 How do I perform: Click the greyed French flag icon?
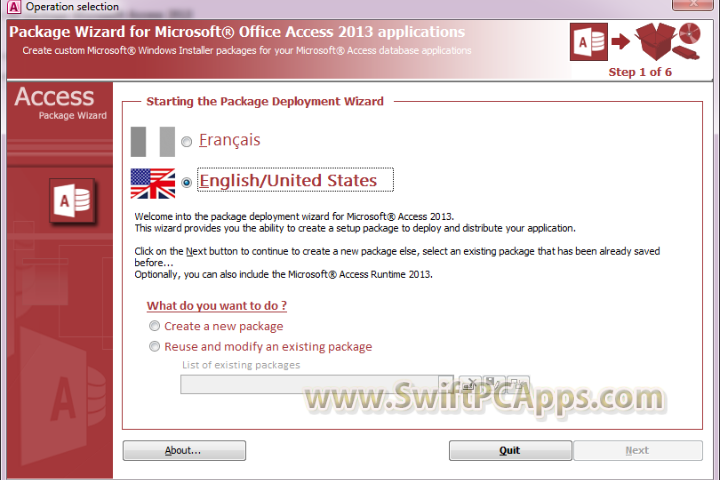pyautogui.click(x=153, y=141)
